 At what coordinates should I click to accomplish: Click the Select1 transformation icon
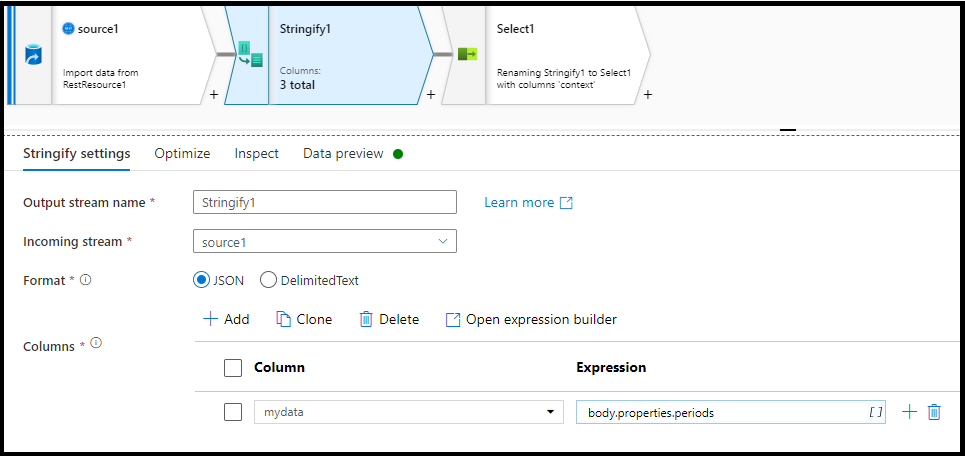[468, 55]
